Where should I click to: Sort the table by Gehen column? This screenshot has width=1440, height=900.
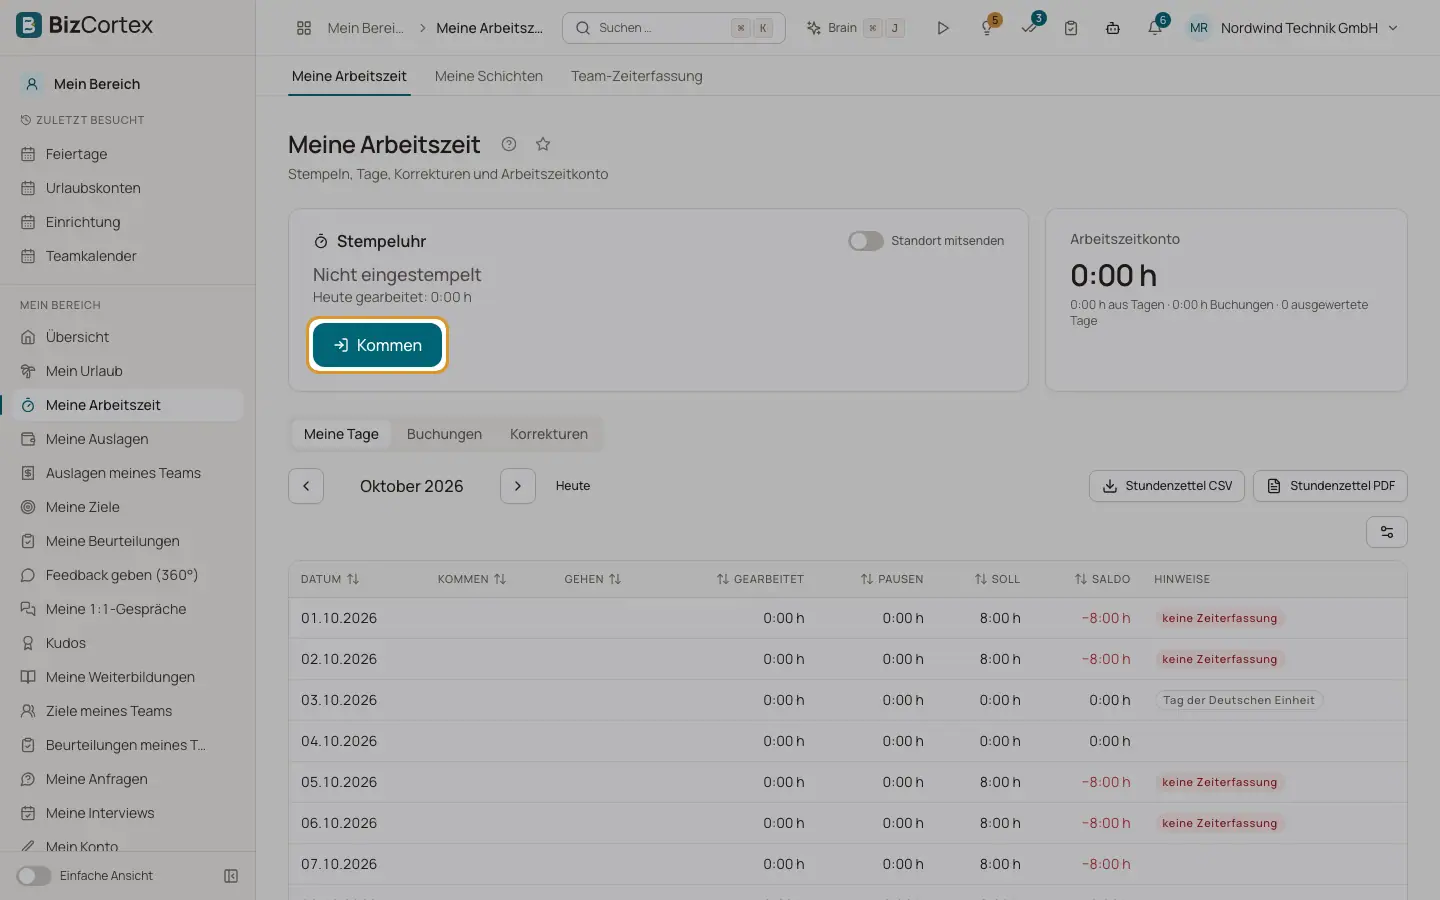593,579
